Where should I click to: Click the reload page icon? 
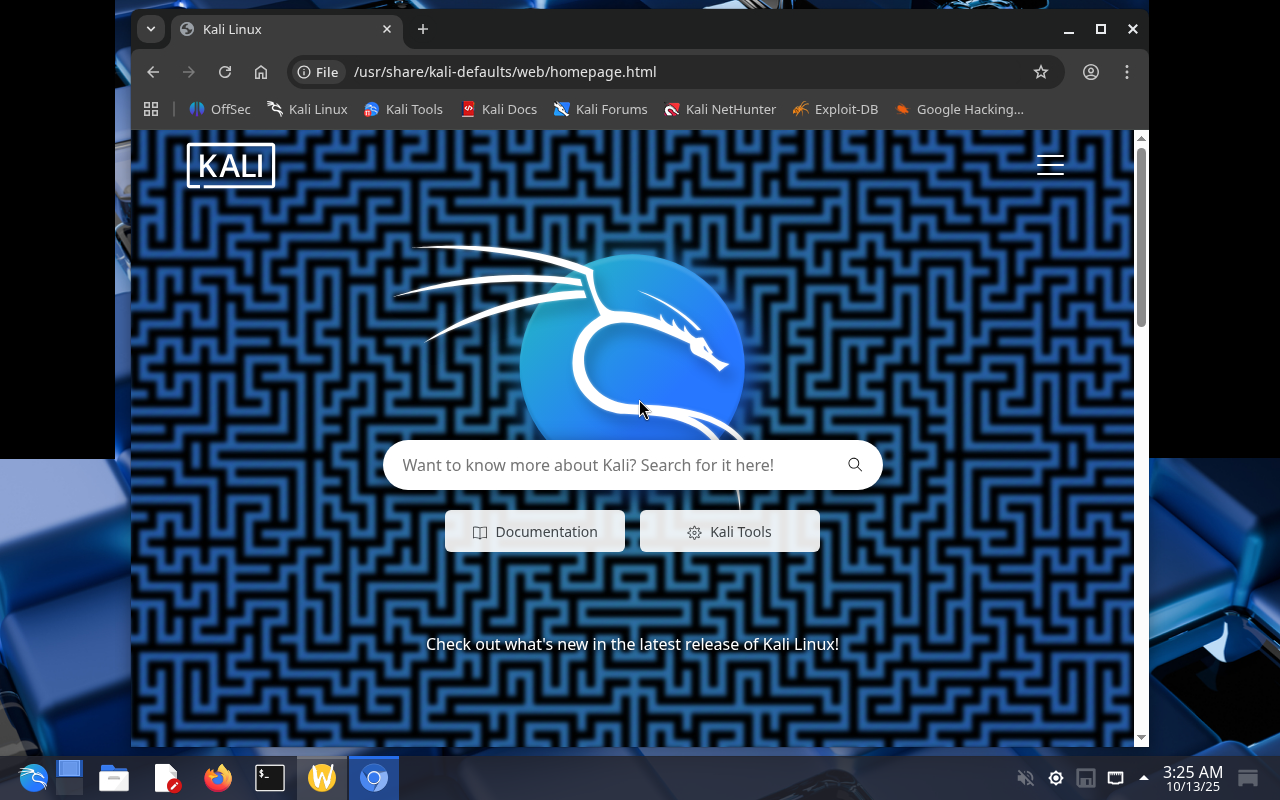(225, 72)
